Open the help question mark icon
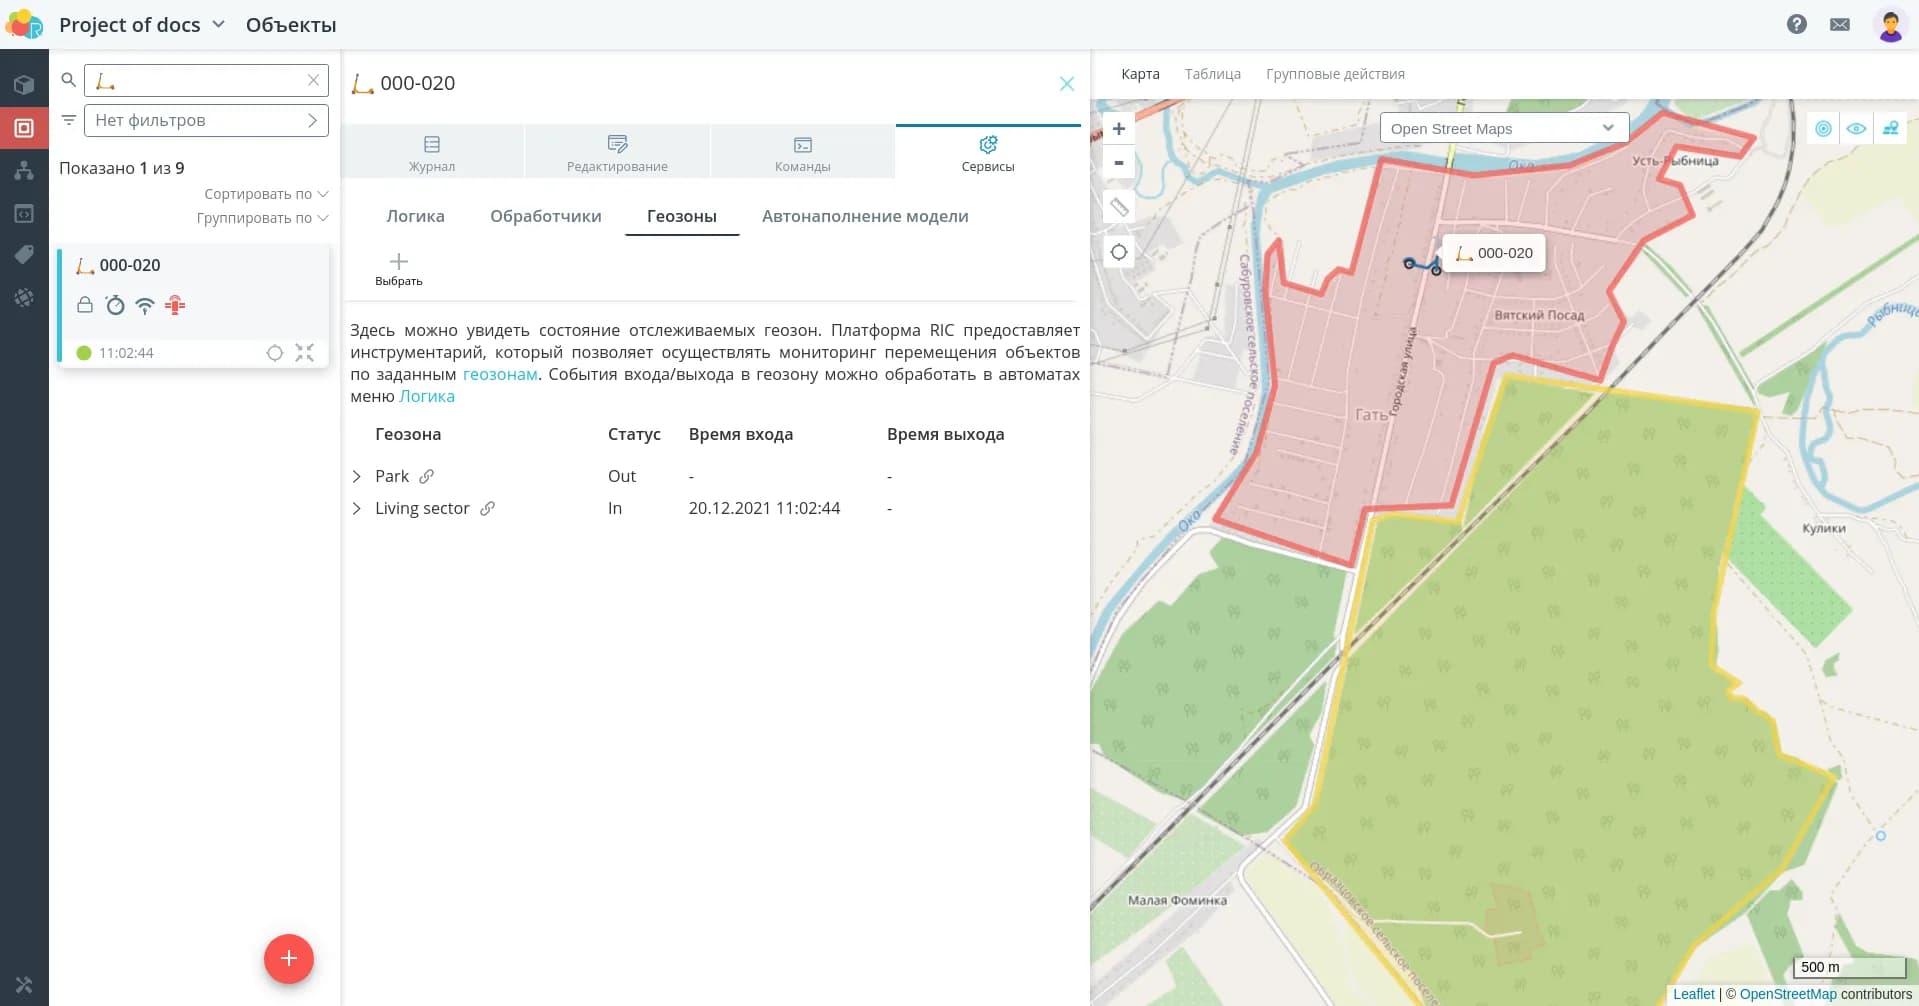 (1796, 24)
